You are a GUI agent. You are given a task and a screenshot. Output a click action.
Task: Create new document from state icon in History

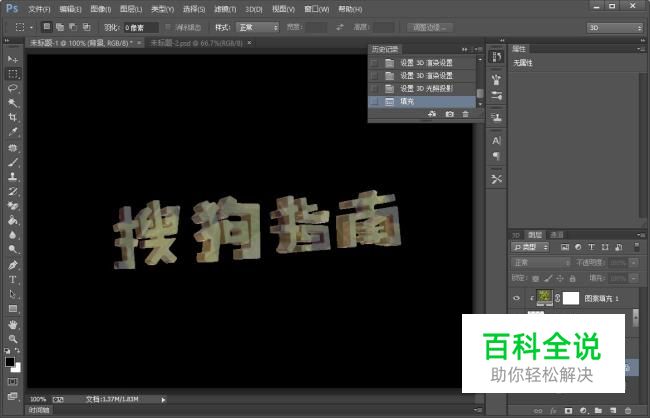(432, 114)
